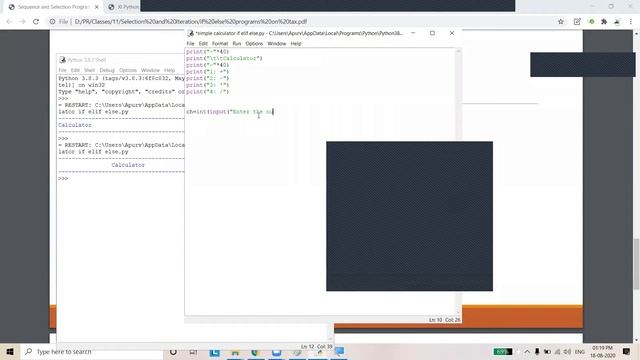Viewport: 640px width, 360px height.
Task: Click the IDLE icon in editor title bar
Action: point(191,33)
